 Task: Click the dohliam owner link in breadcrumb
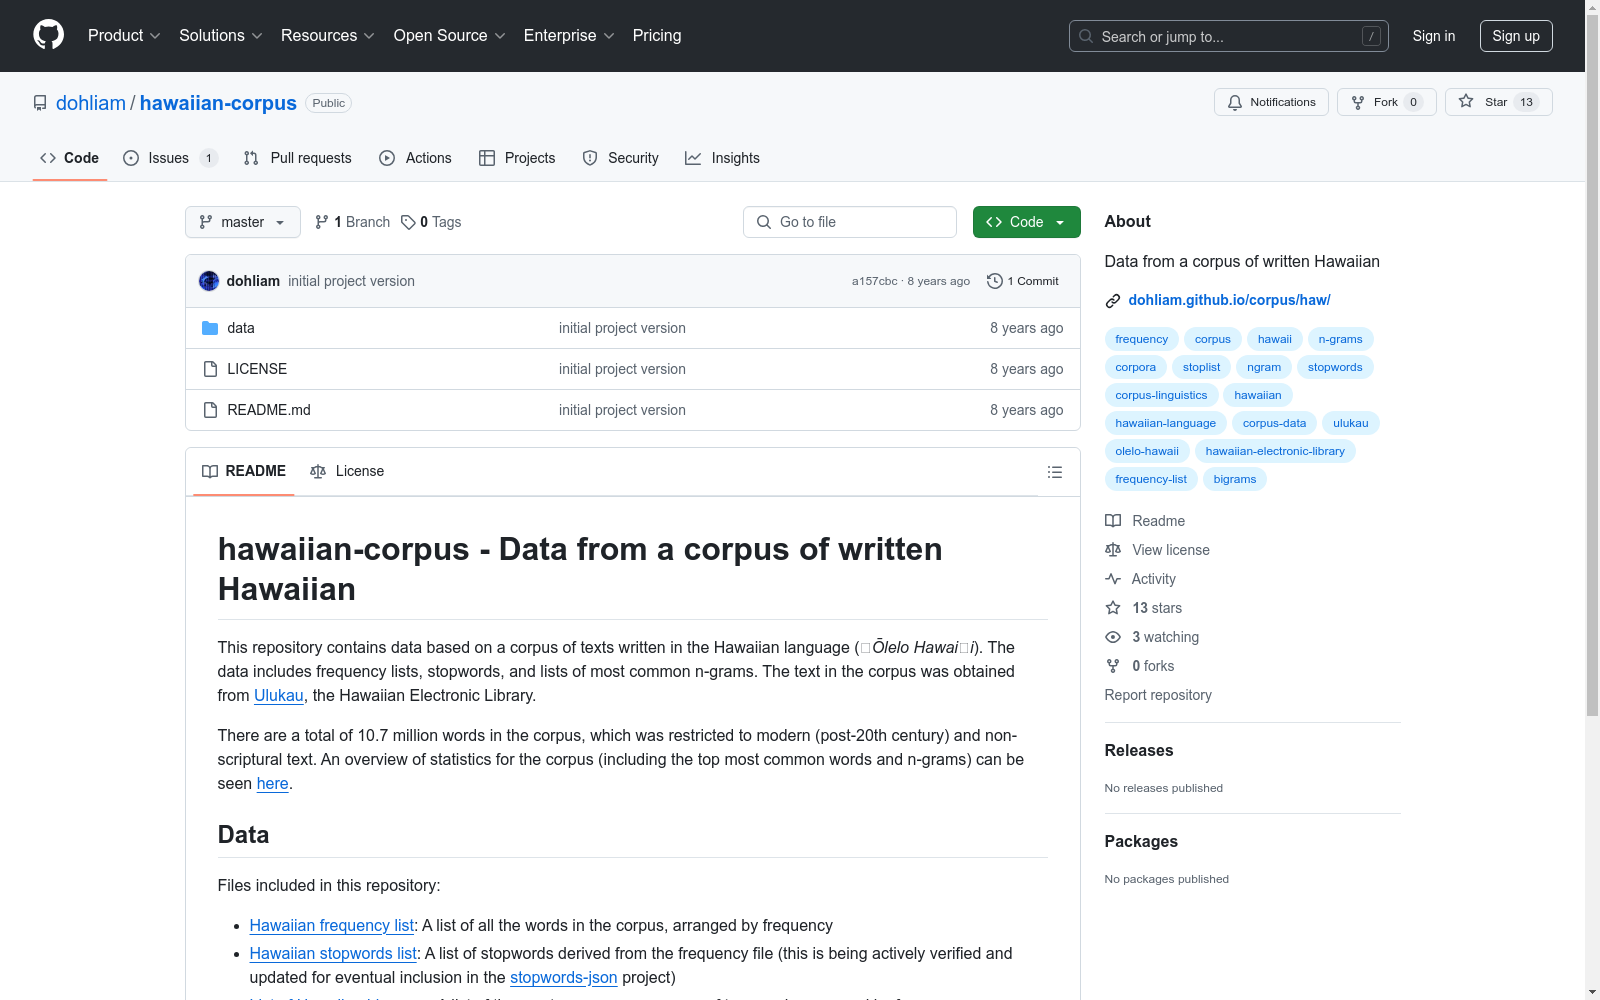(x=91, y=103)
